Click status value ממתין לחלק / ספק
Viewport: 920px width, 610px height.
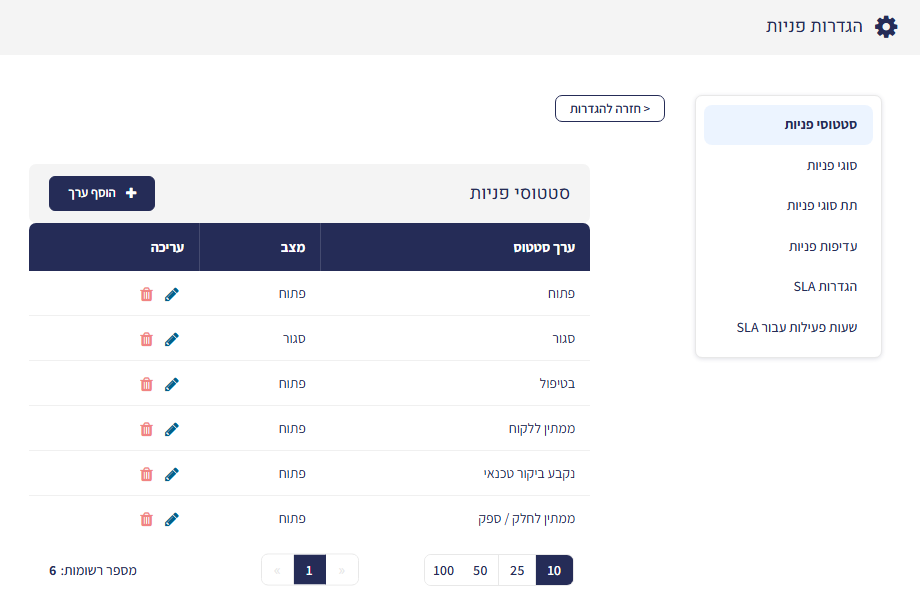click(x=526, y=519)
